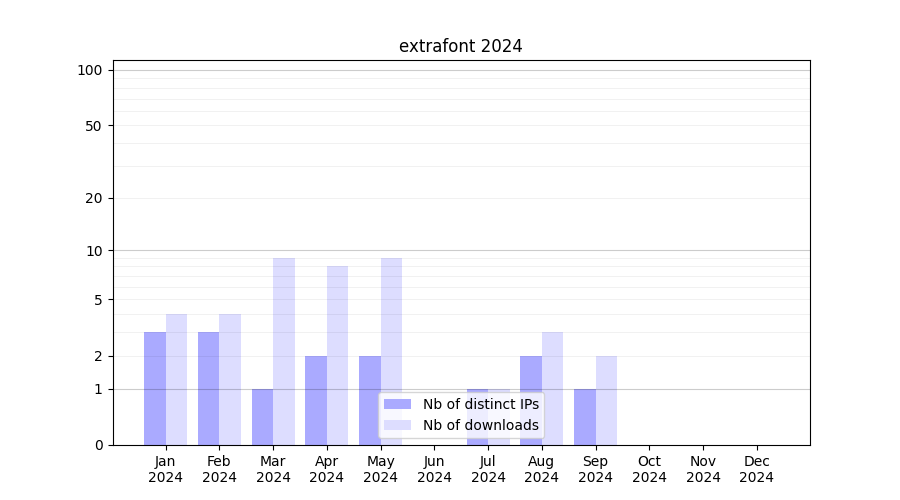Click the chart title "extrafont 2024"
Viewport: 900px width, 500px height.
[x=460, y=46]
